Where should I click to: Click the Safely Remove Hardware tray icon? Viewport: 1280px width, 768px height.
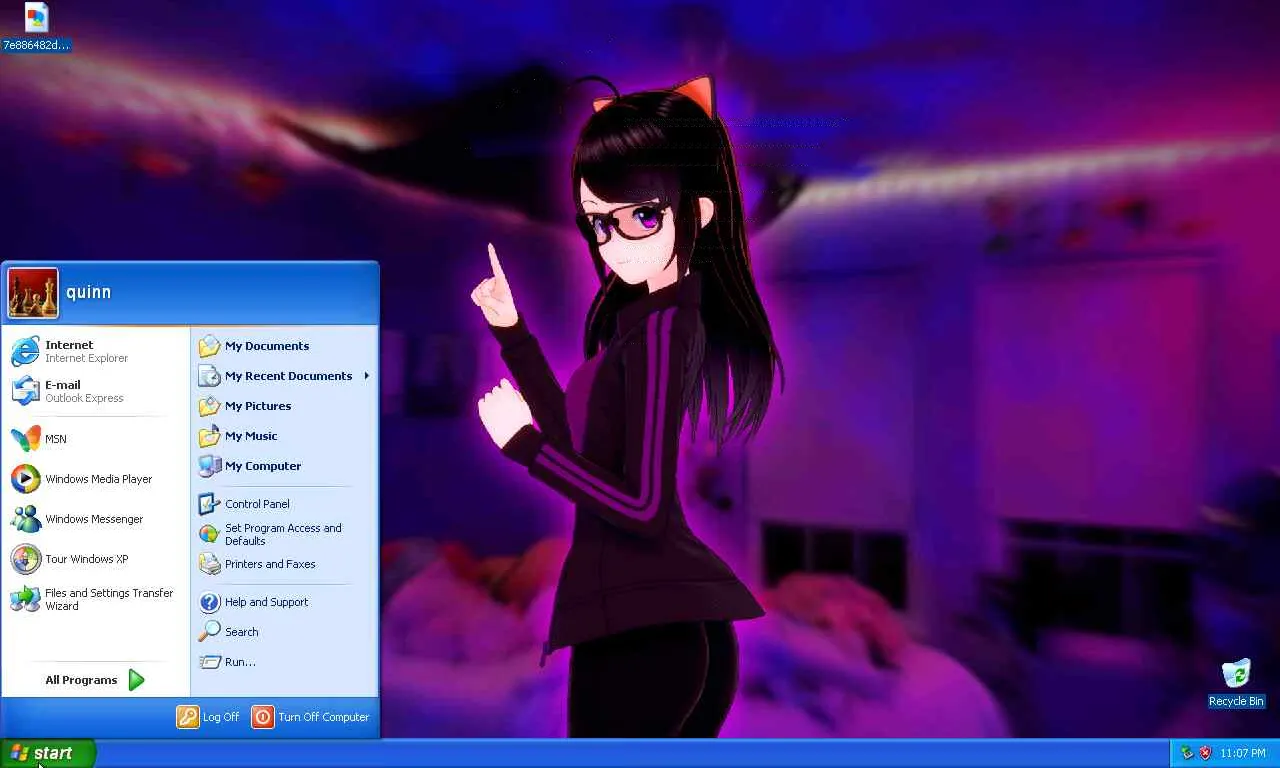[1187, 753]
